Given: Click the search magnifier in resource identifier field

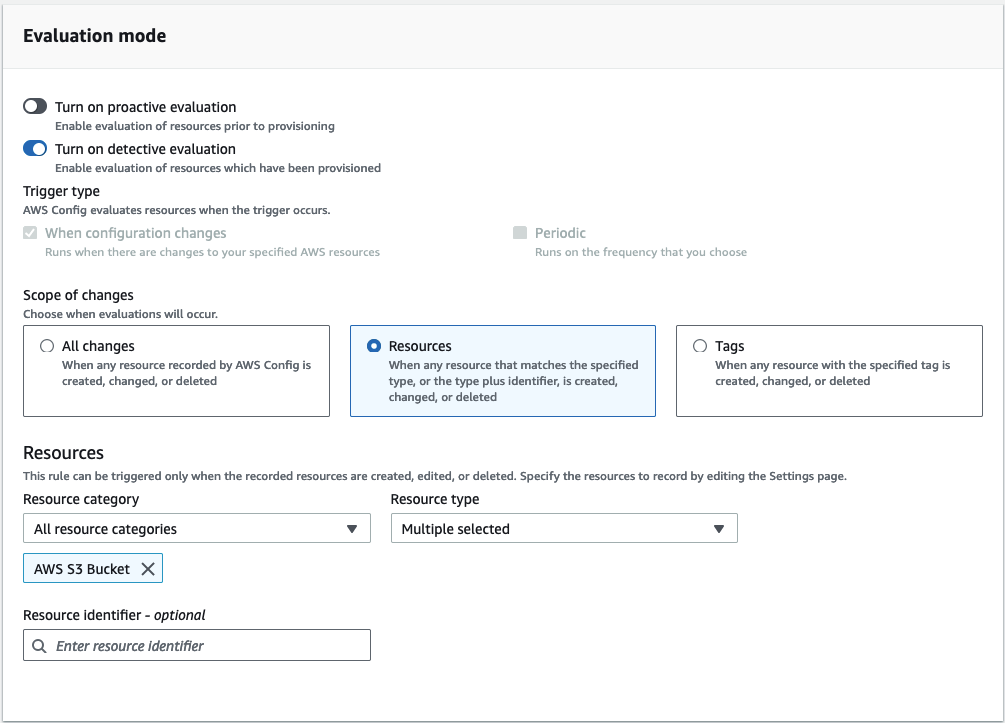Looking at the screenshot, I should point(38,644).
